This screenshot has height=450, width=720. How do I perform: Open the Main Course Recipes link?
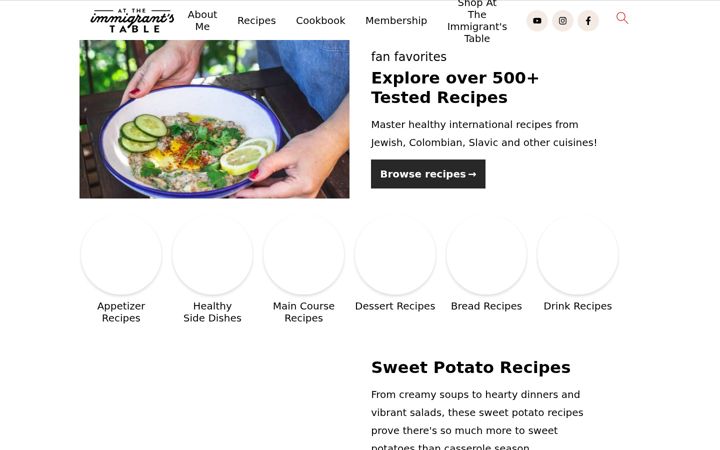point(304,312)
